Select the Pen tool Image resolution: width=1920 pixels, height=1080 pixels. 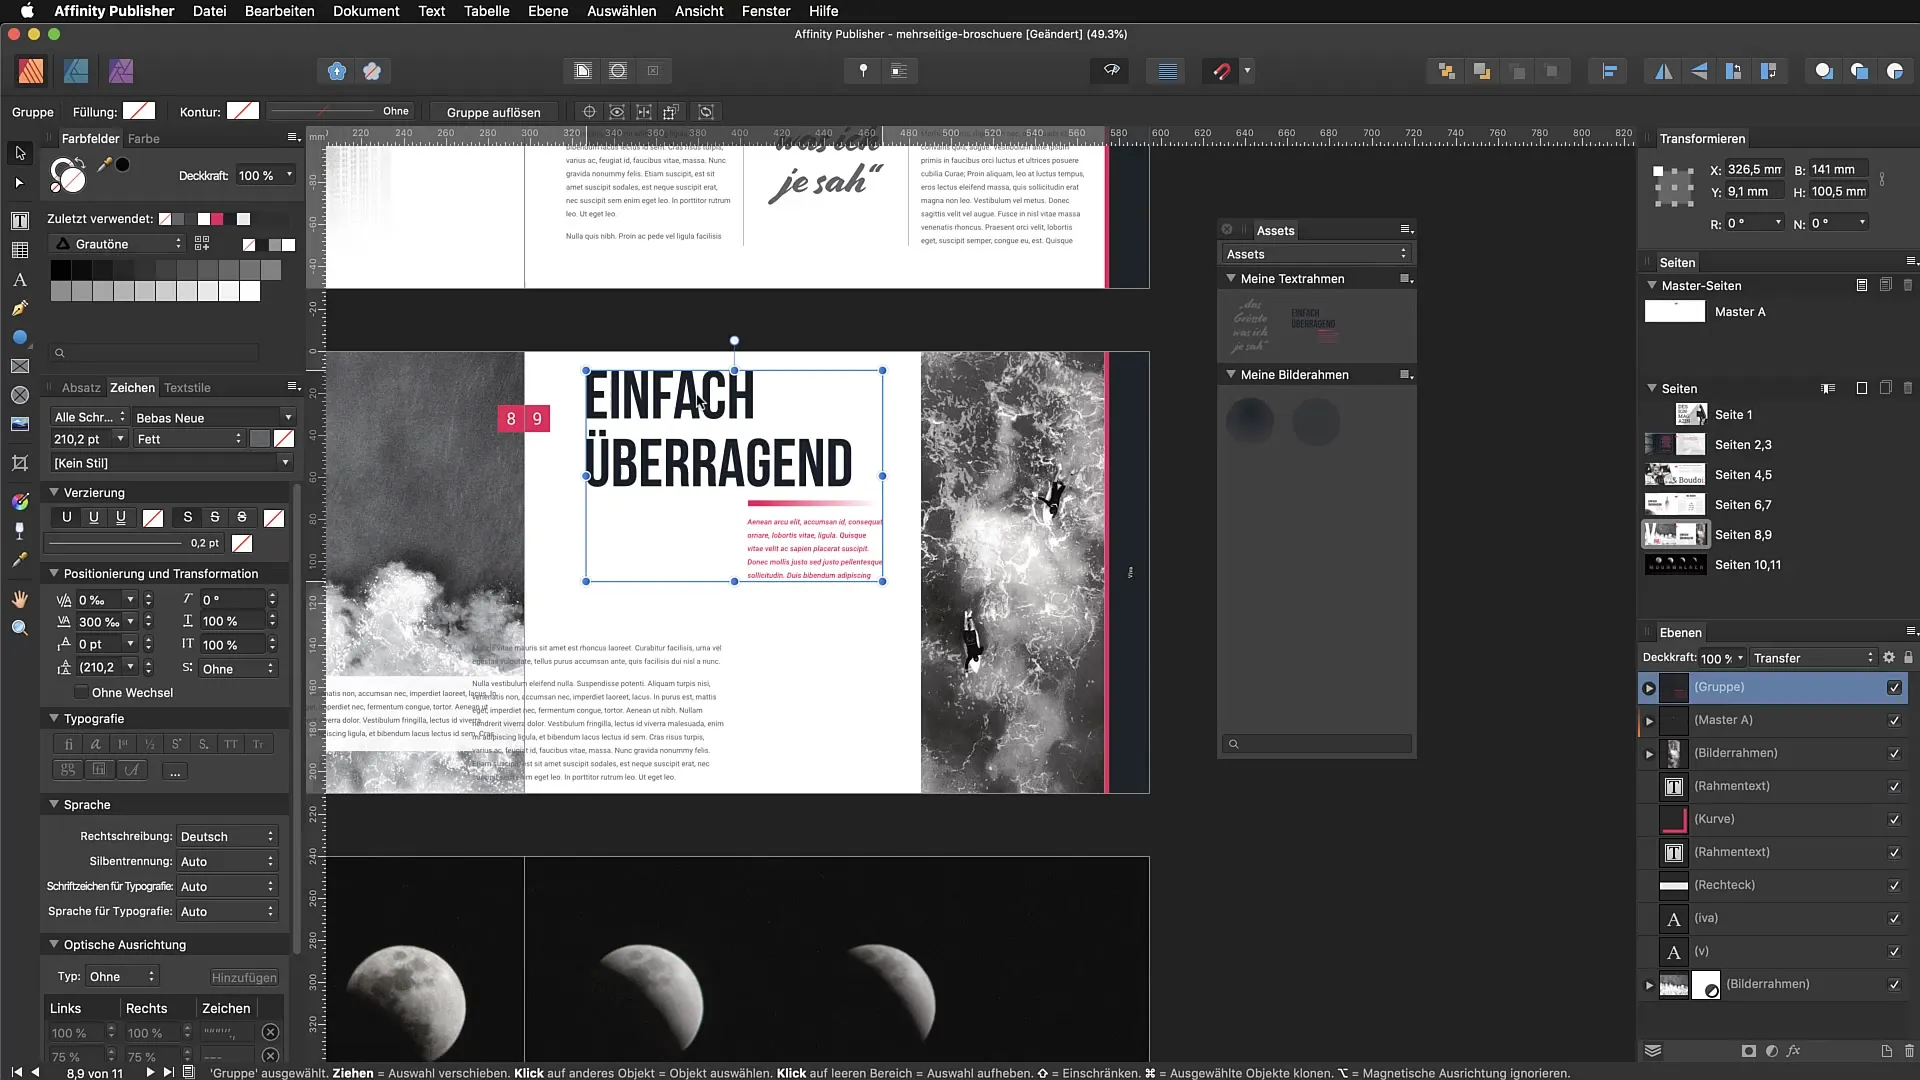coord(19,308)
